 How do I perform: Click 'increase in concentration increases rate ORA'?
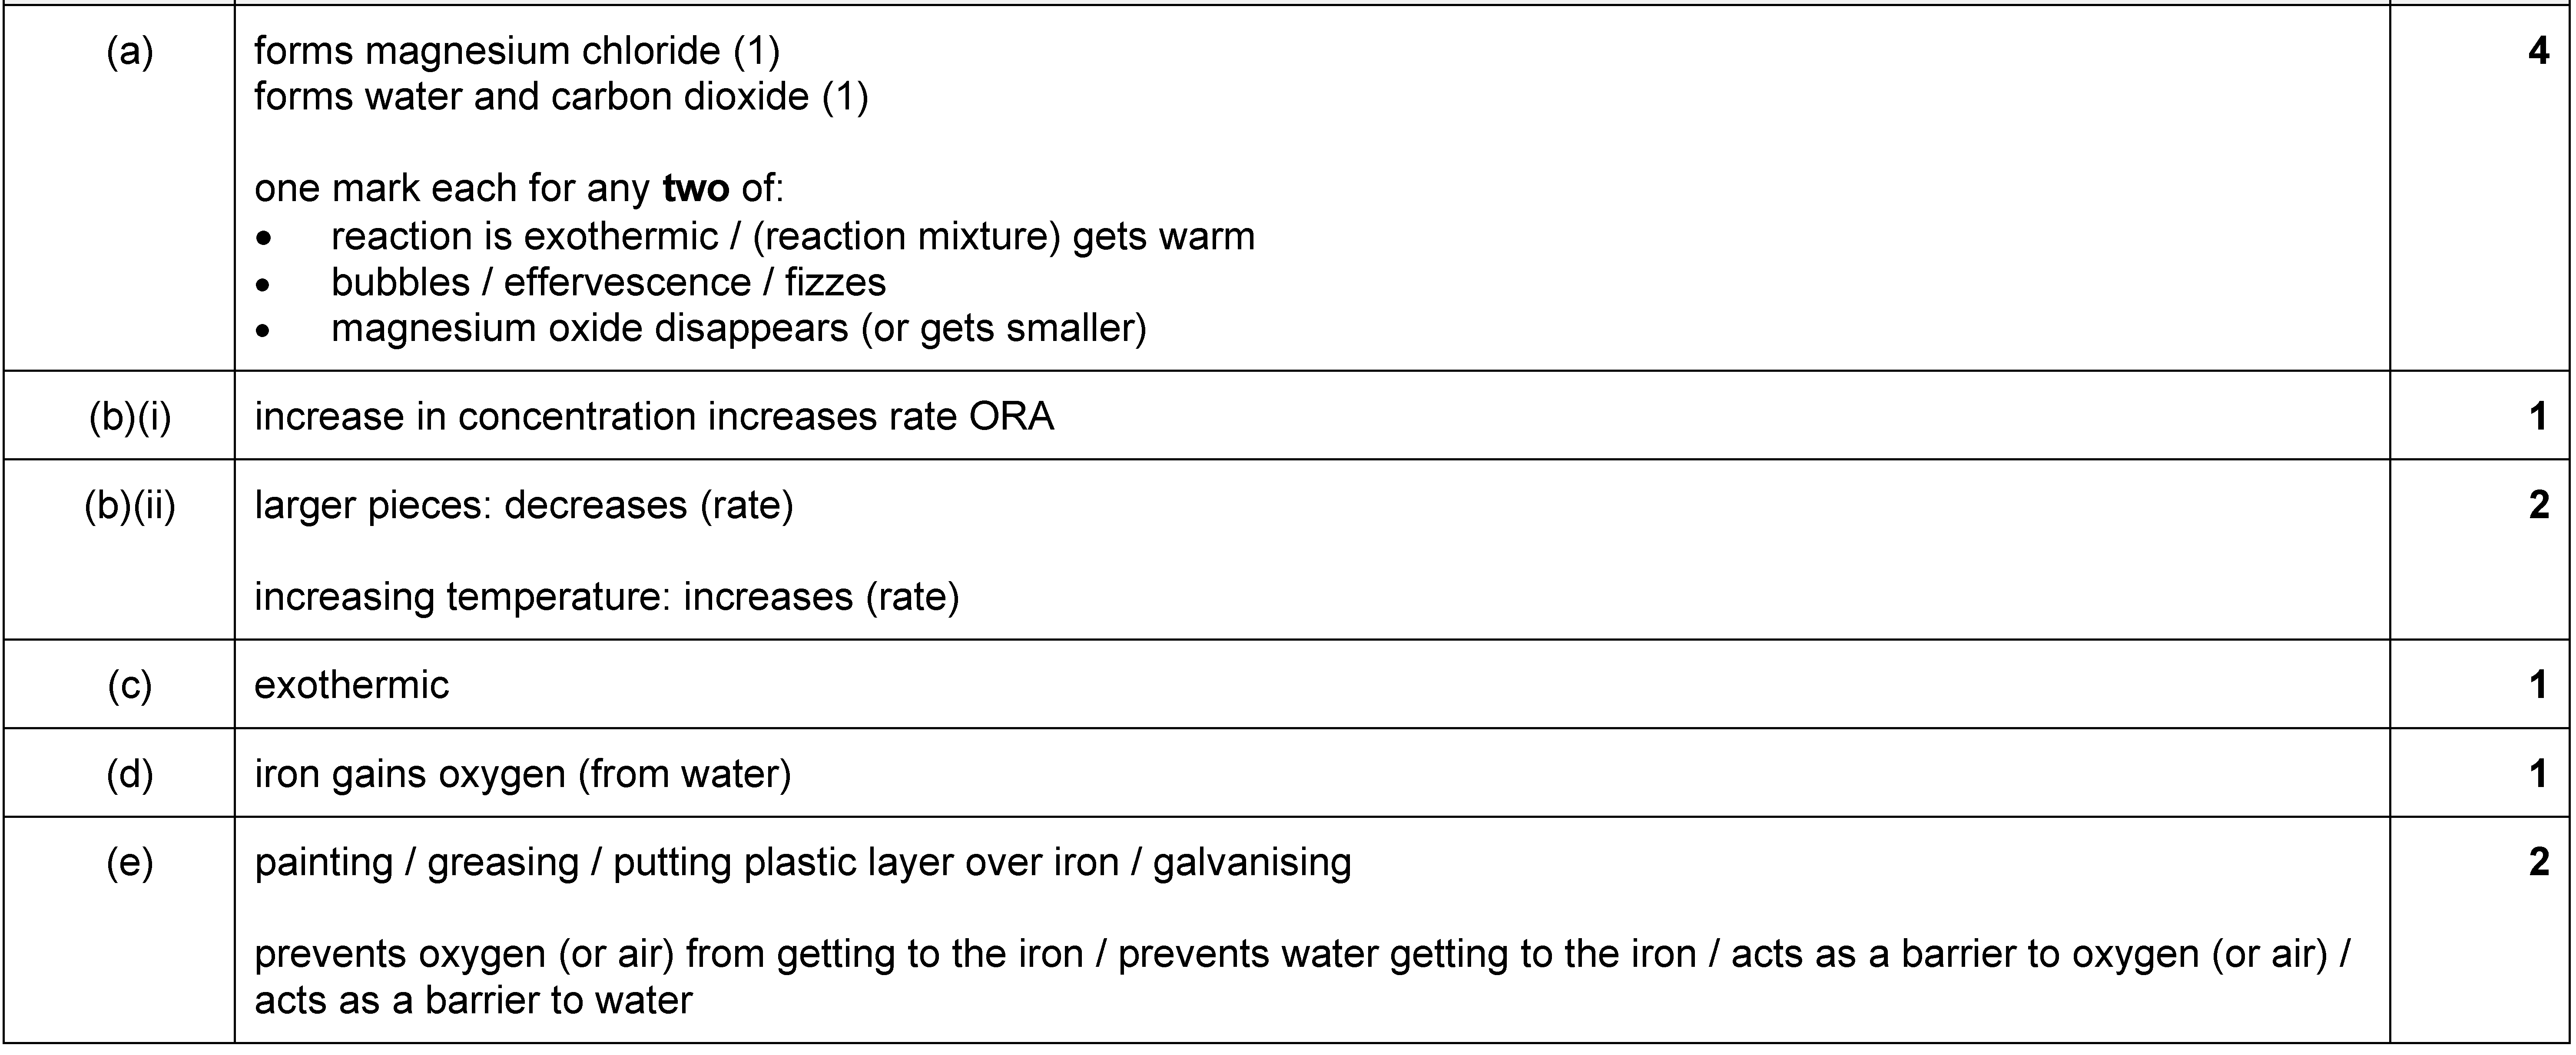[654, 416]
